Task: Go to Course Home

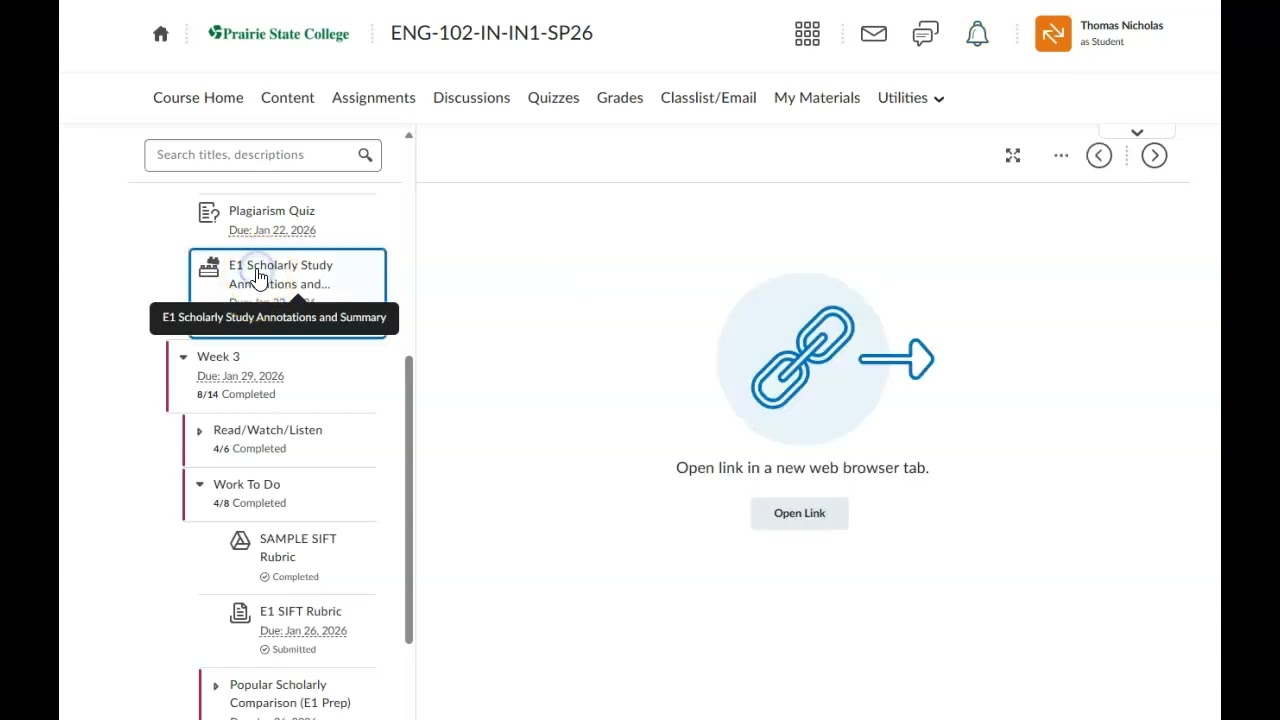Action: 198,97
